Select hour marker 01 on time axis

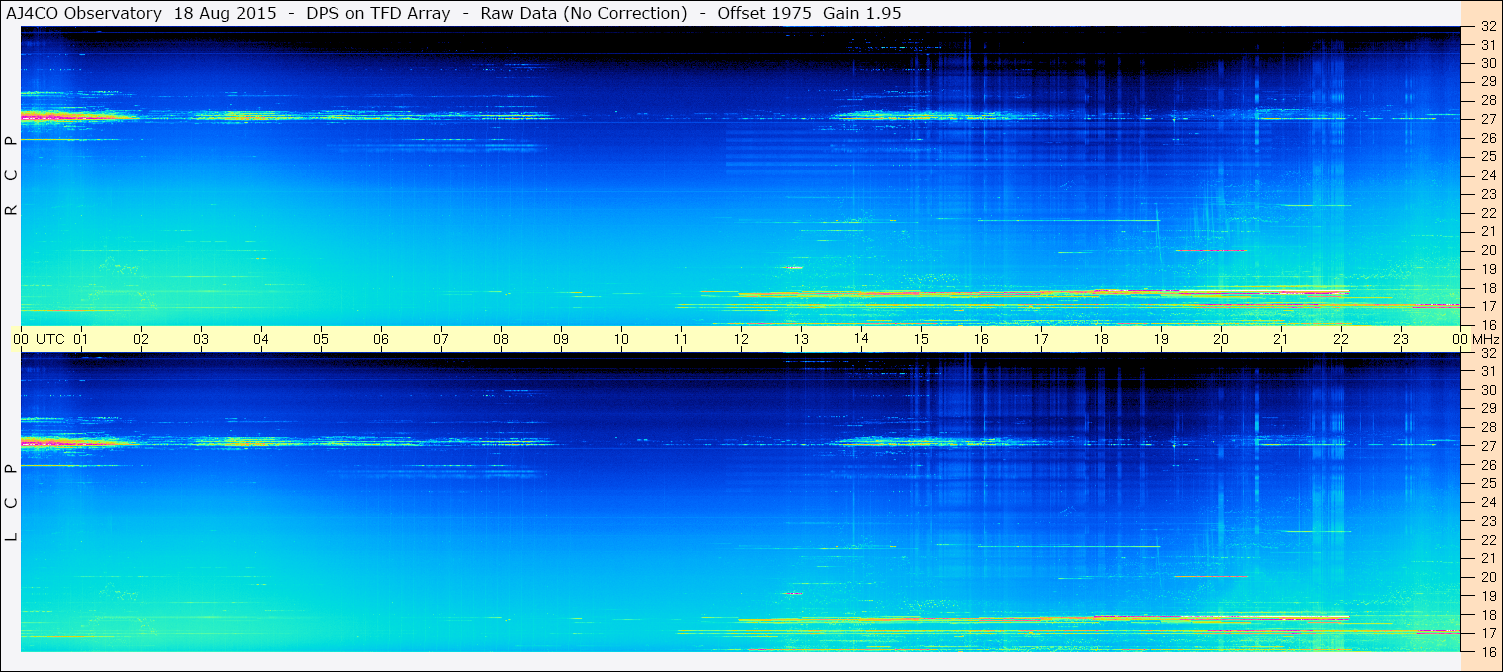[x=81, y=339]
